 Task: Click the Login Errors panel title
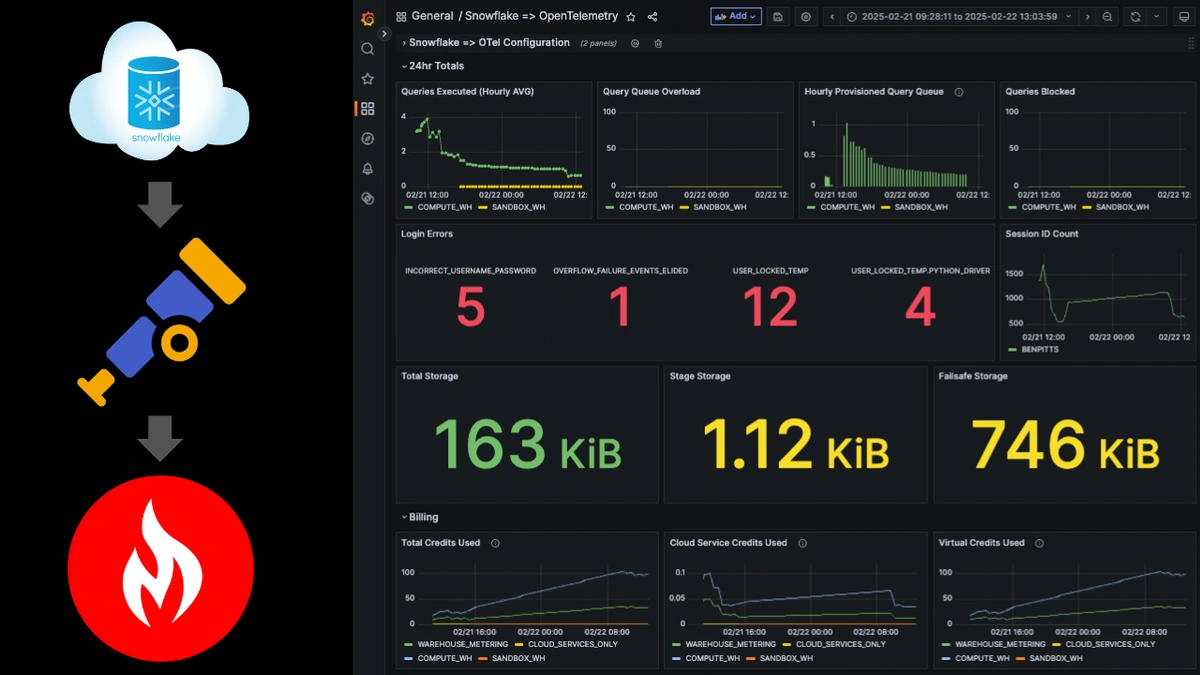[427, 234]
